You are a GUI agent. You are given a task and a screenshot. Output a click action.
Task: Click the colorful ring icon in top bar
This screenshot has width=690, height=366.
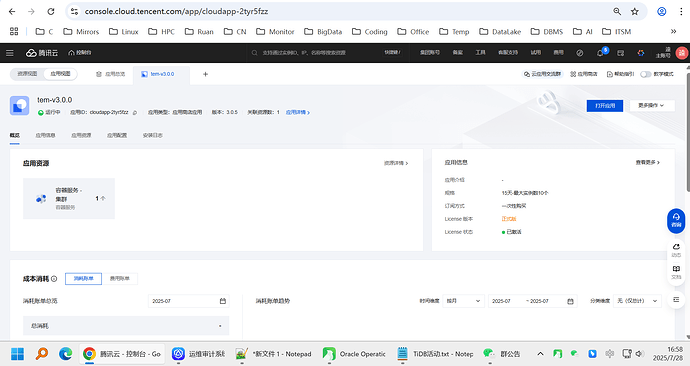641,53
